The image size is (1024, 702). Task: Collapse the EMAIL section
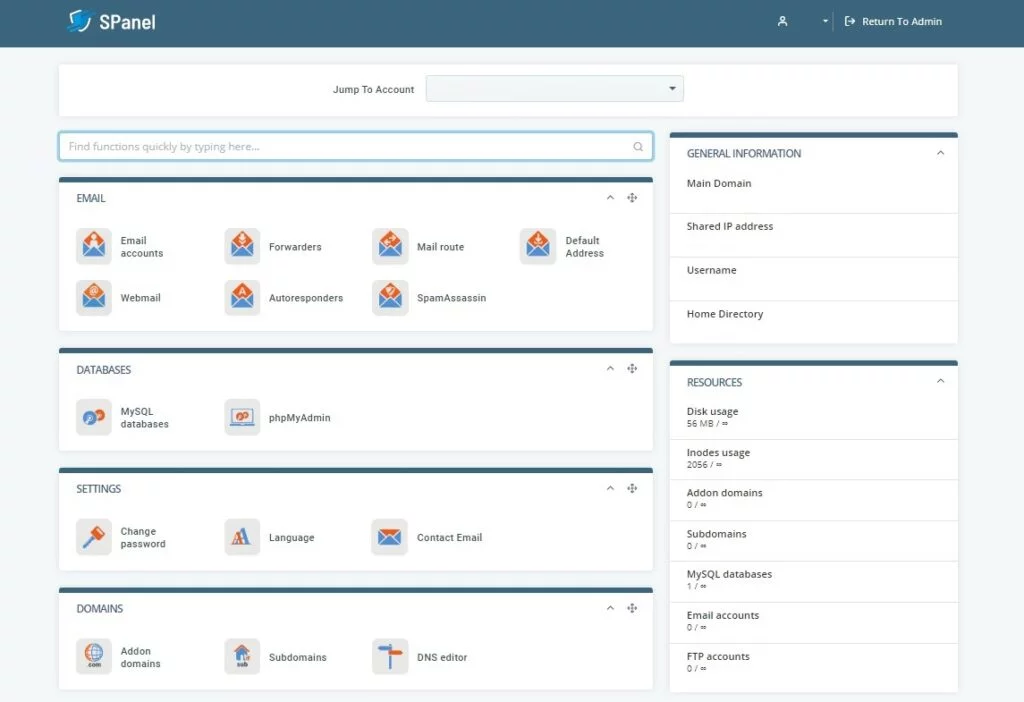pyautogui.click(x=610, y=198)
